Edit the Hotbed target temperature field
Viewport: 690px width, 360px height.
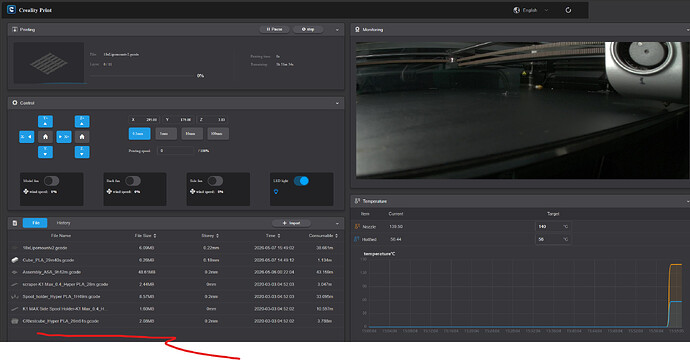click(553, 239)
